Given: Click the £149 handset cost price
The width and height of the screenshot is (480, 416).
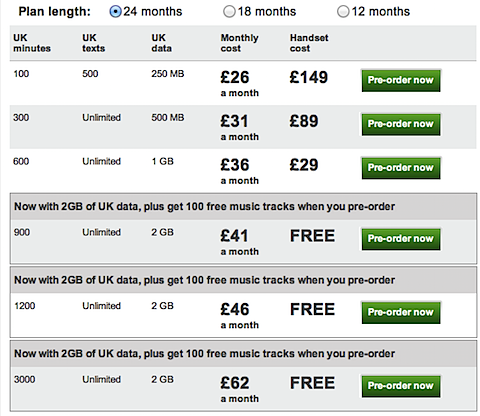Looking at the screenshot, I should click(309, 77).
